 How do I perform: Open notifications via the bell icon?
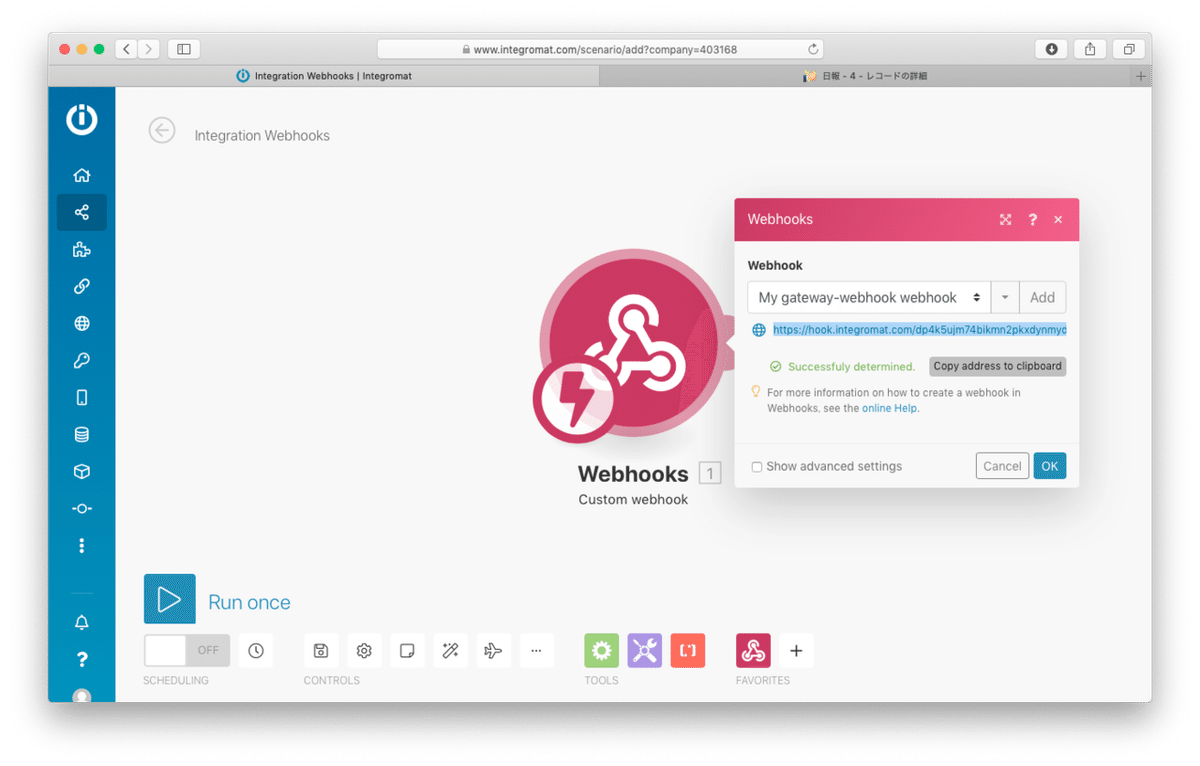click(x=82, y=621)
